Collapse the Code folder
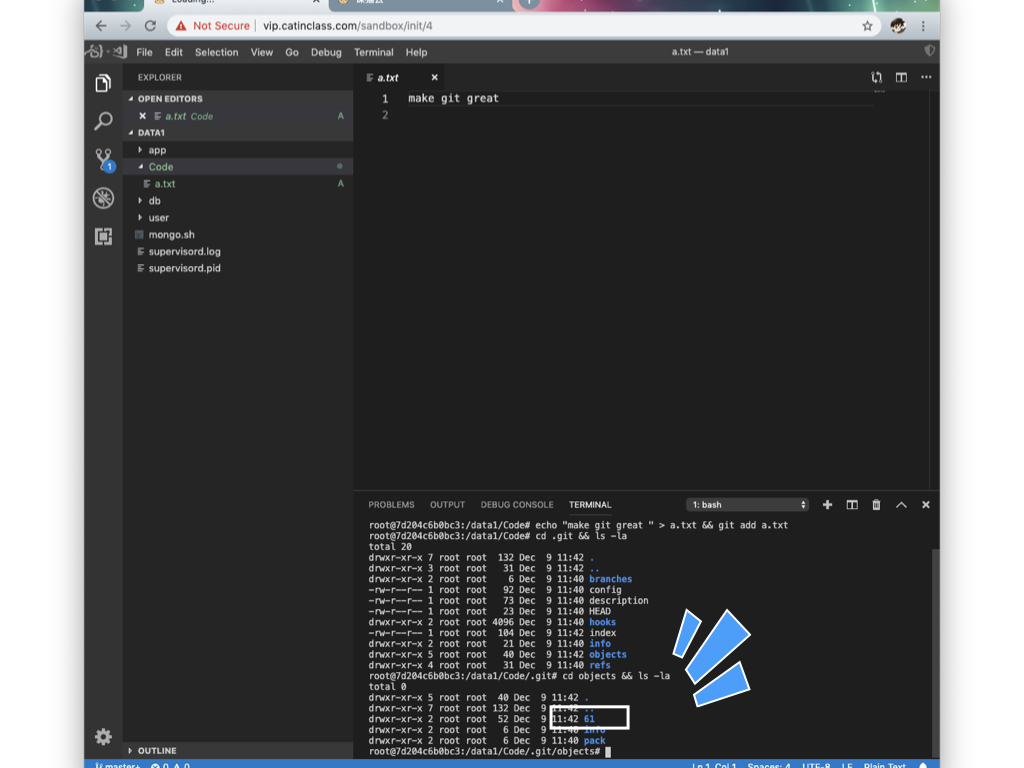The image size is (1024, 768). (160, 167)
